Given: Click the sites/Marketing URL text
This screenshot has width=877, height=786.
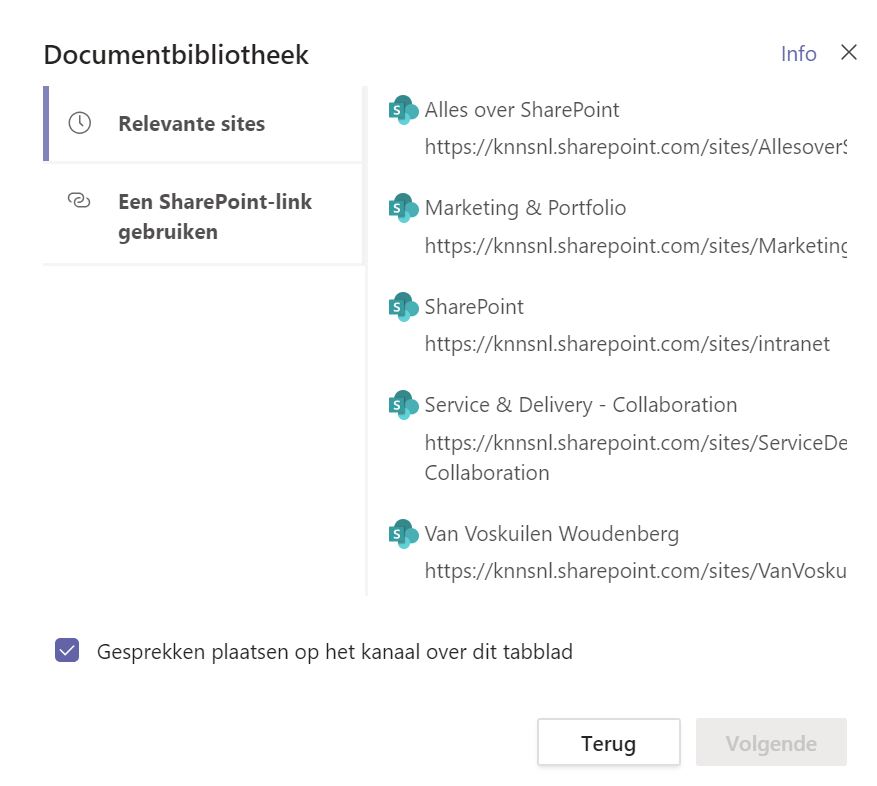Looking at the screenshot, I should tap(636, 246).
